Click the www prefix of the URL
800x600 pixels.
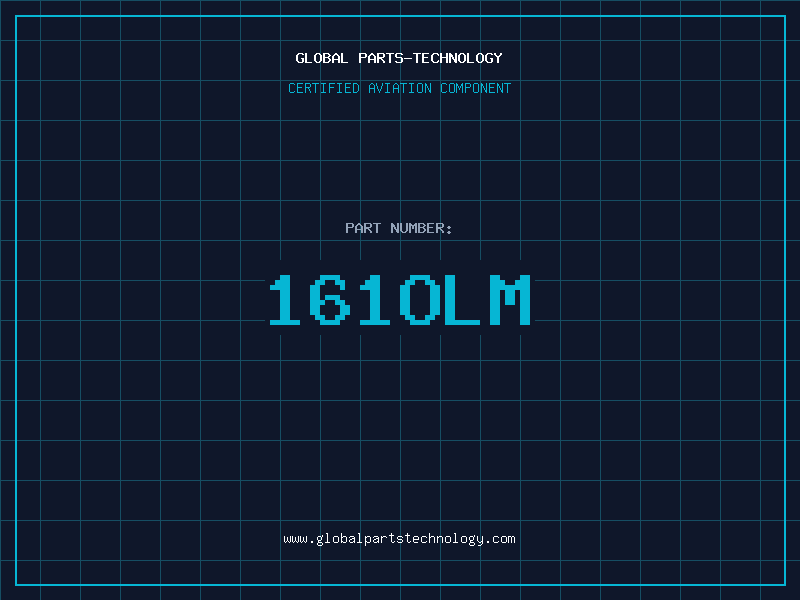pos(295,539)
